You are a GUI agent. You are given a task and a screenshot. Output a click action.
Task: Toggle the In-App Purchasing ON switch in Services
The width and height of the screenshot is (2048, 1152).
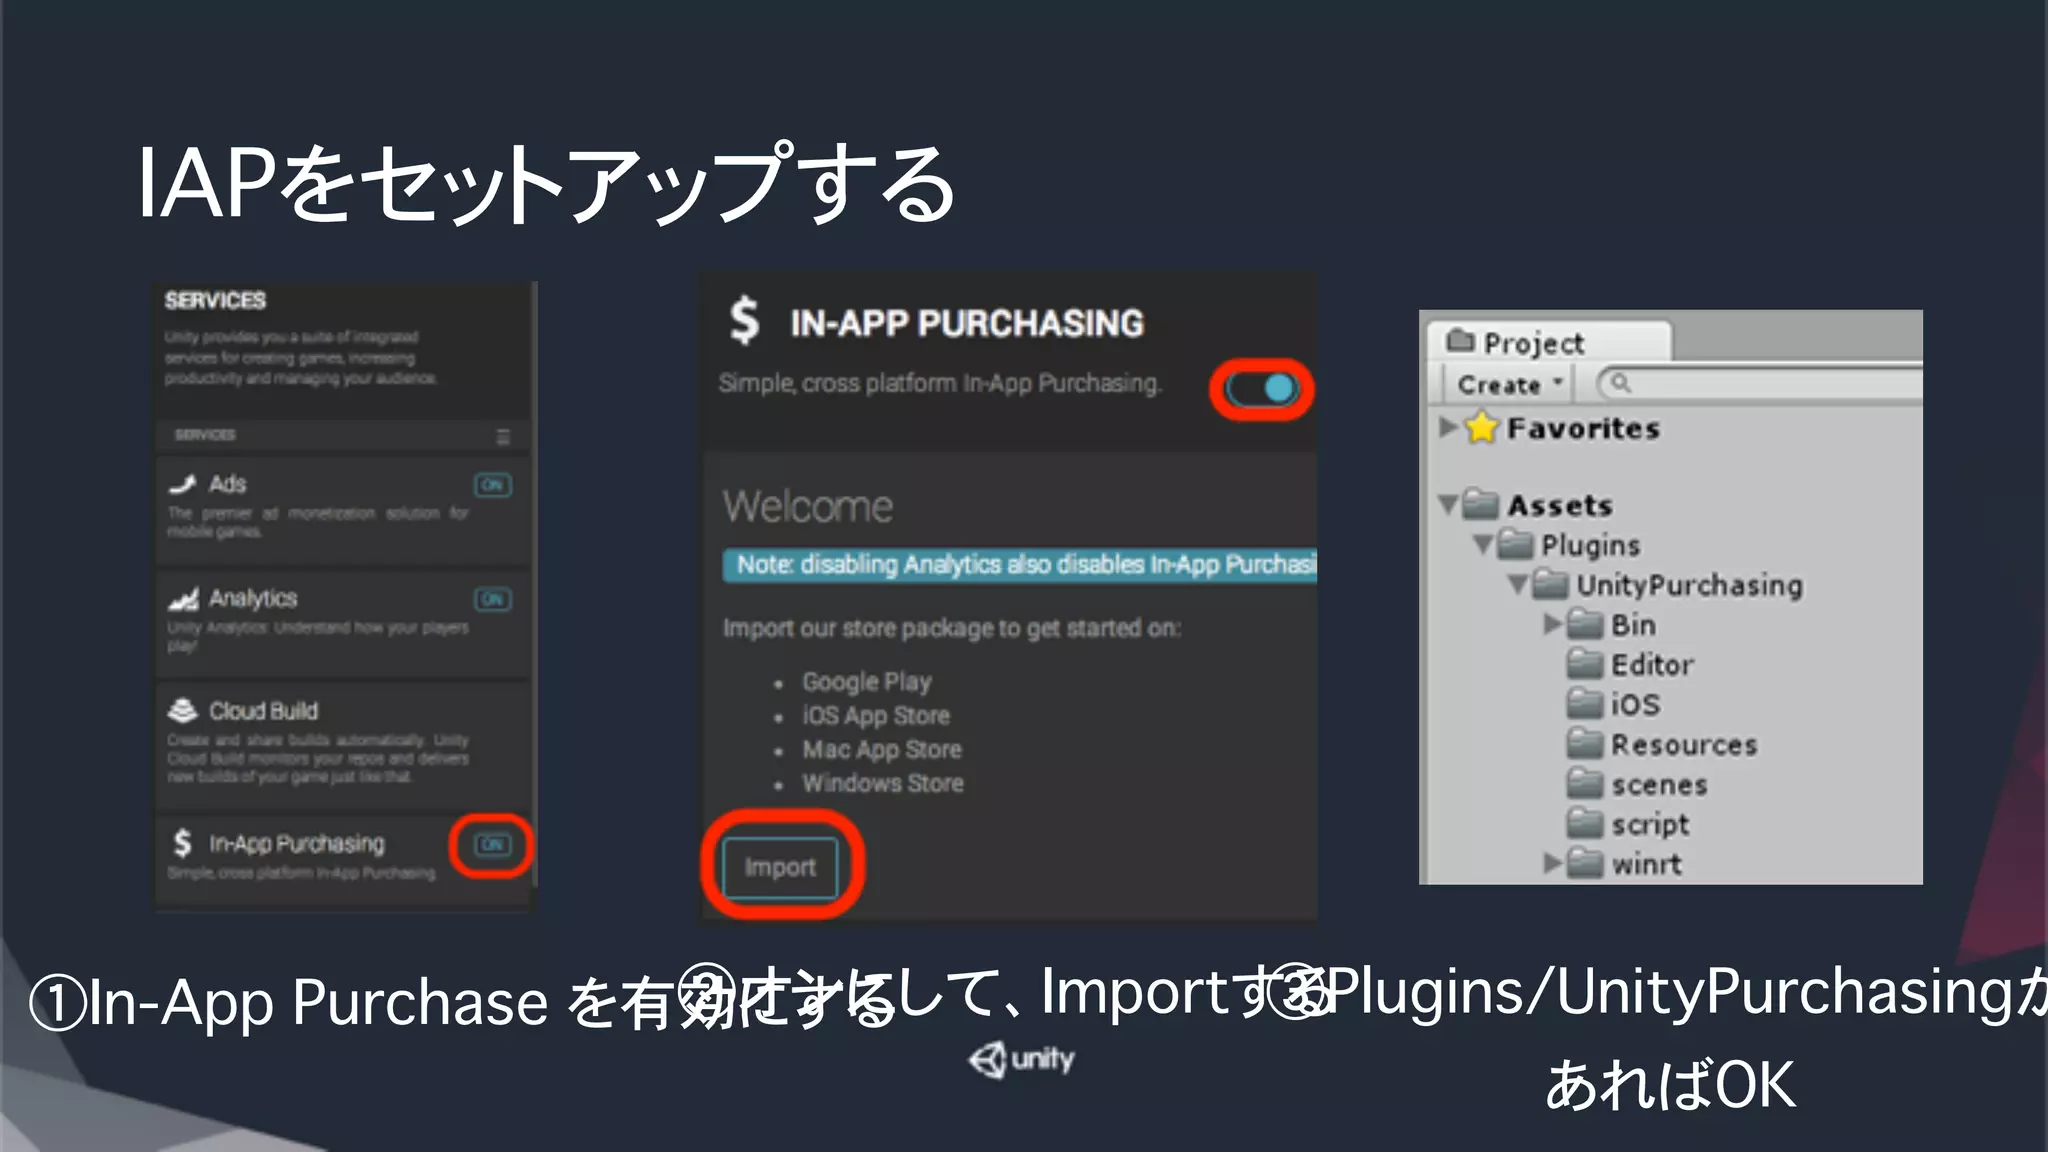[x=492, y=845]
